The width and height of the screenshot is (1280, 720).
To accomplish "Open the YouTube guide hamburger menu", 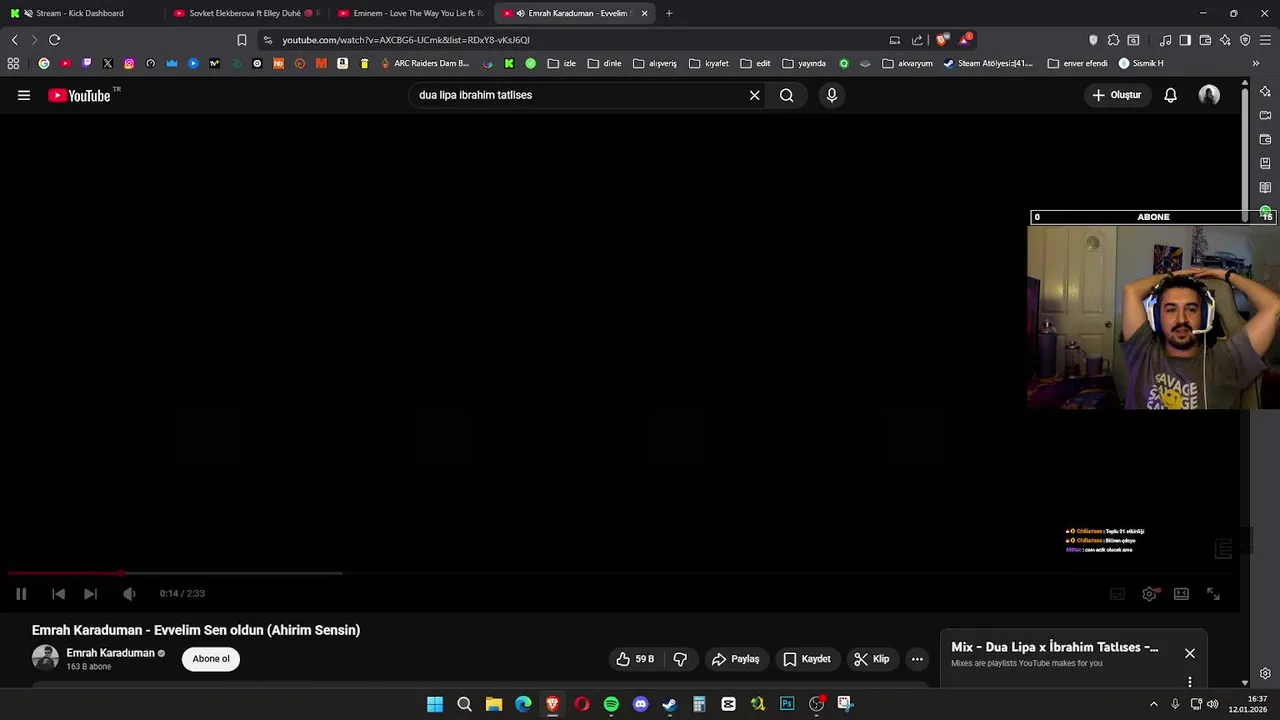I will 24,95.
